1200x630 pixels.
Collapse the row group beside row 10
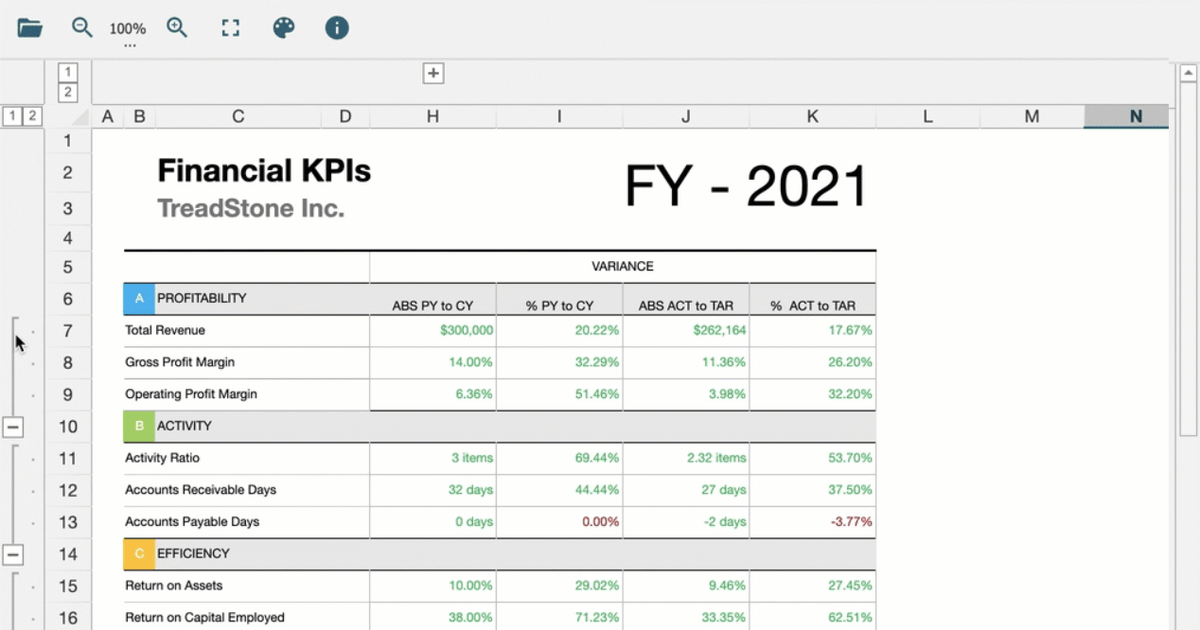click(x=13, y=426)
